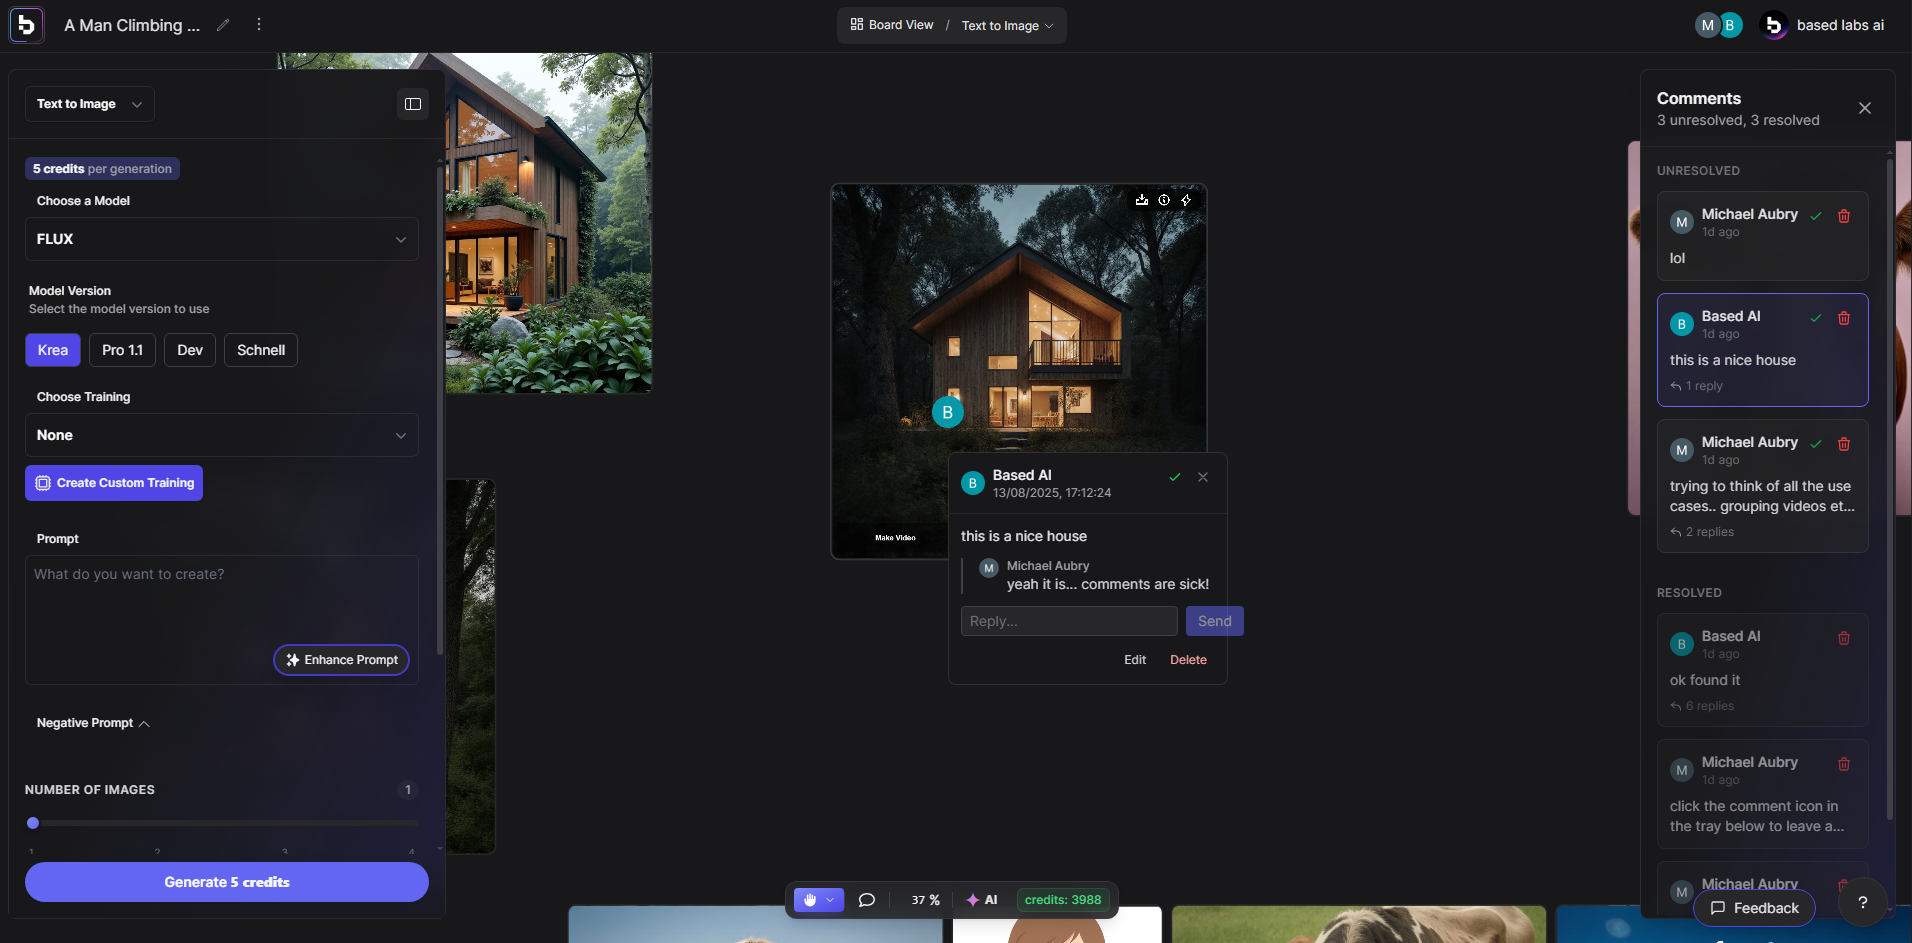Collapse the left sidebar panel icon
Screen dimensions: 1912x943
click(413, 104)
